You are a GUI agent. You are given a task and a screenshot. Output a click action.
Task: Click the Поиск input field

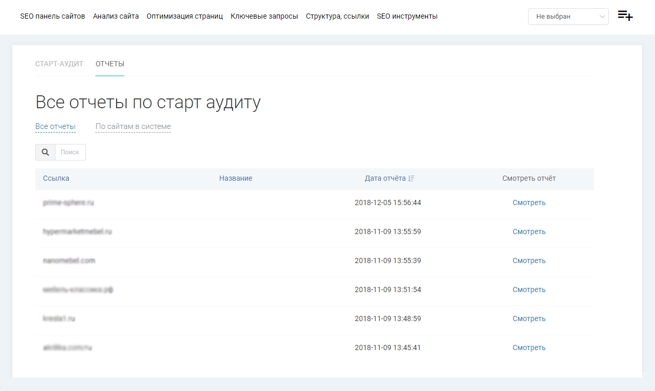click(70, 152)
